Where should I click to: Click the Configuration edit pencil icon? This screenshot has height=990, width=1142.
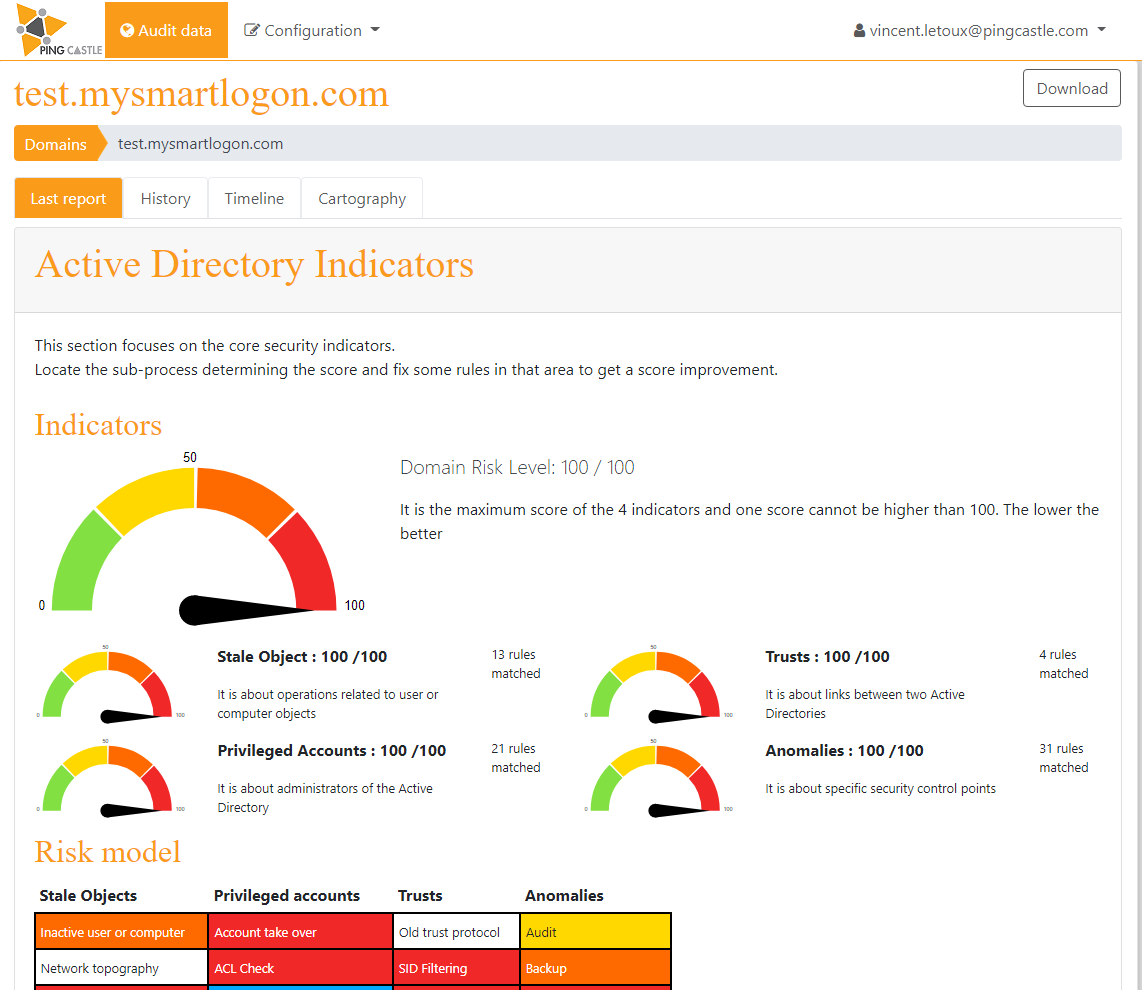(252, 30)
